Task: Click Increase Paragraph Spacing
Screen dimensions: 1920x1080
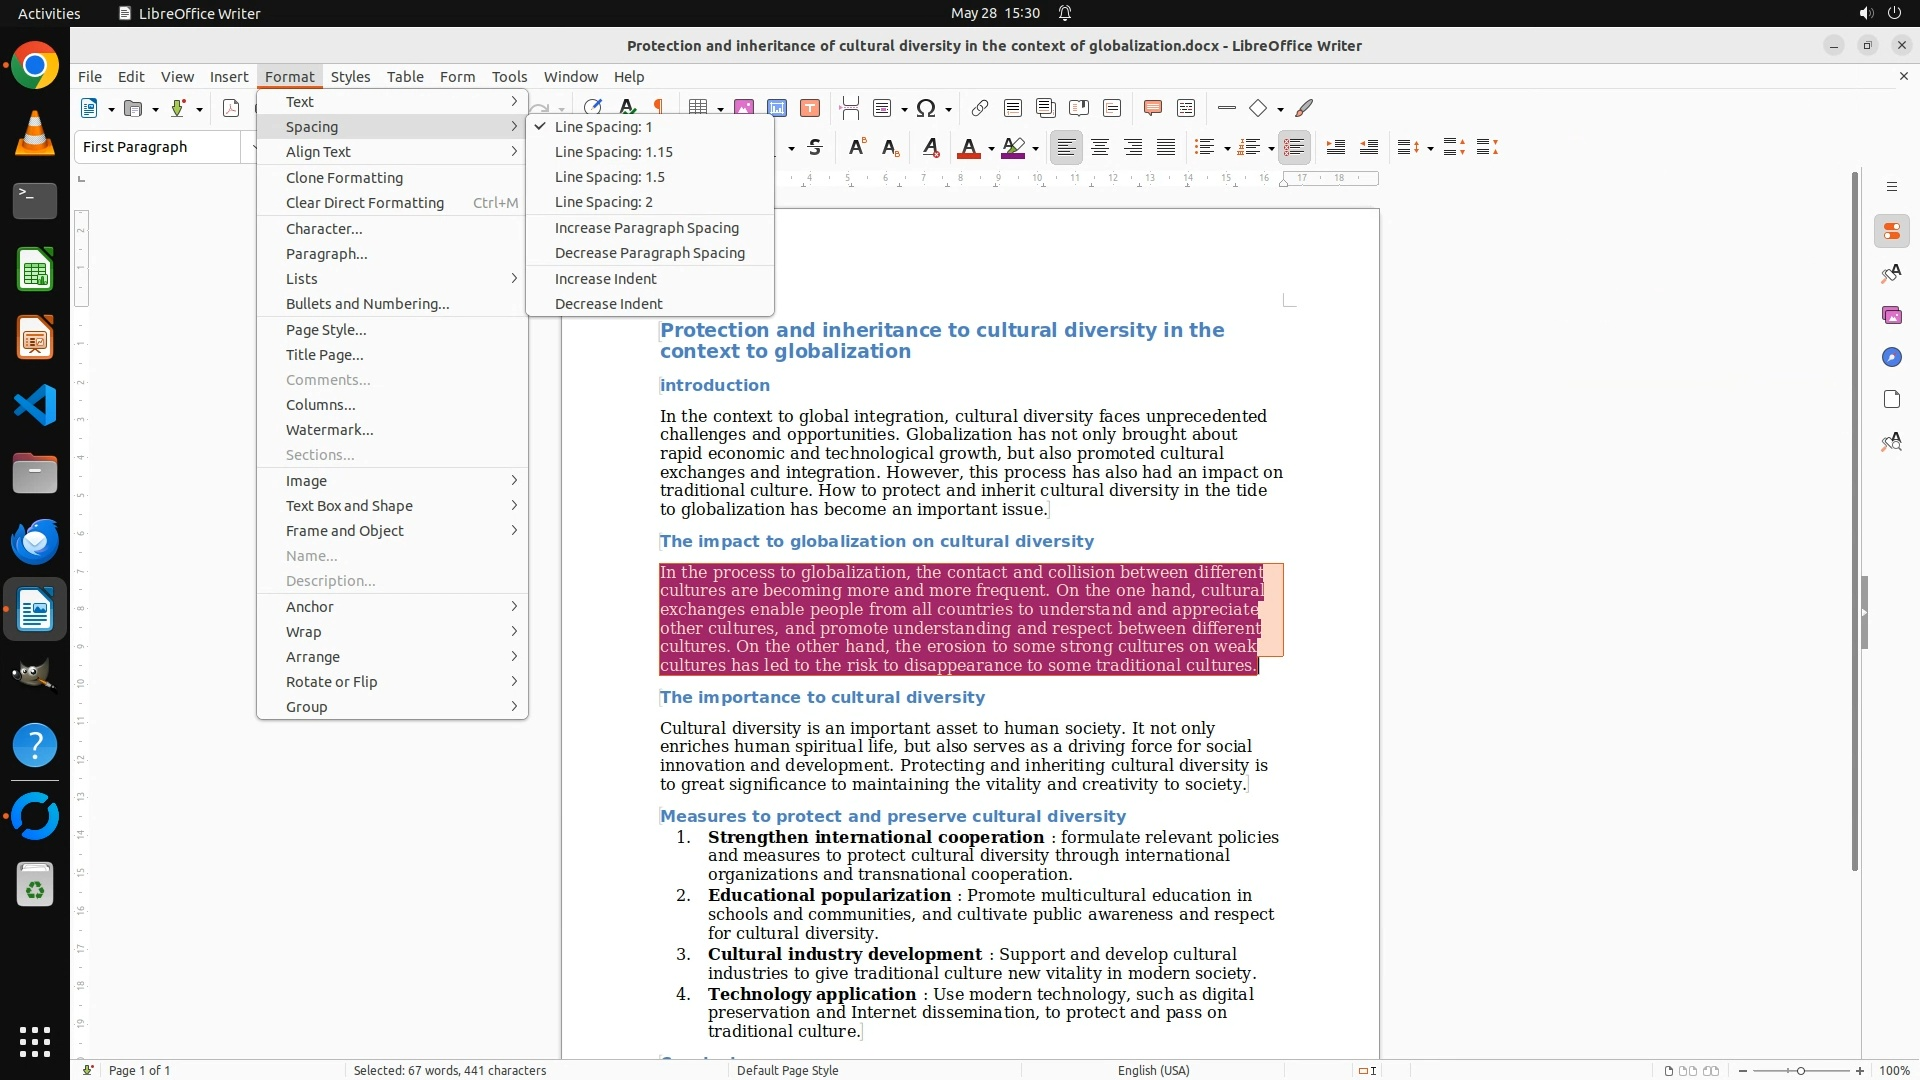Action: pos(646,228)
